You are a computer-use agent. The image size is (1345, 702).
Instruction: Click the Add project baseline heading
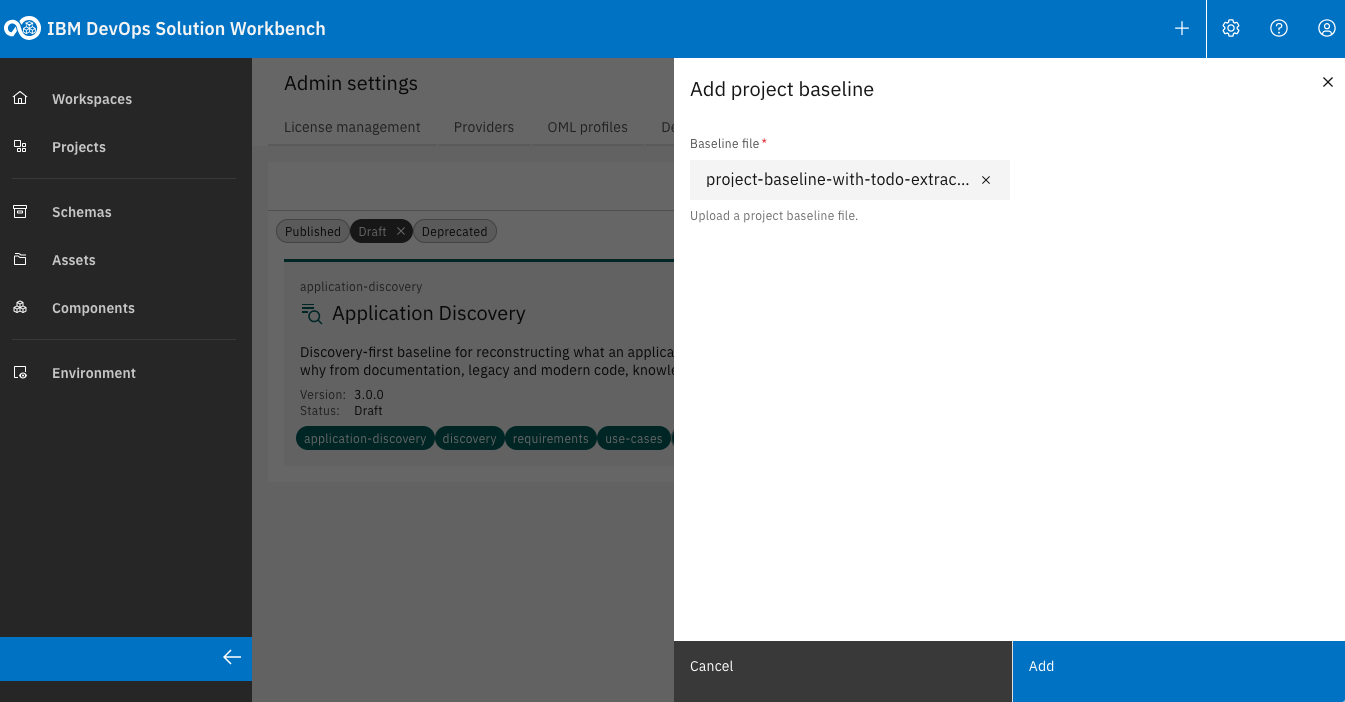coord(782,89)
